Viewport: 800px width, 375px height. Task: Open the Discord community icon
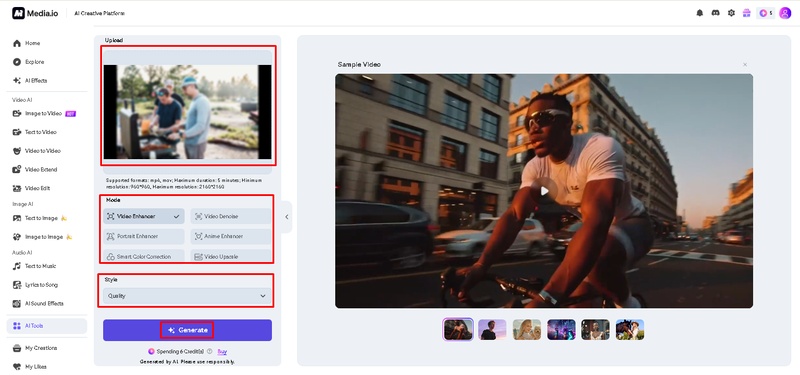(x=715, y=13)
